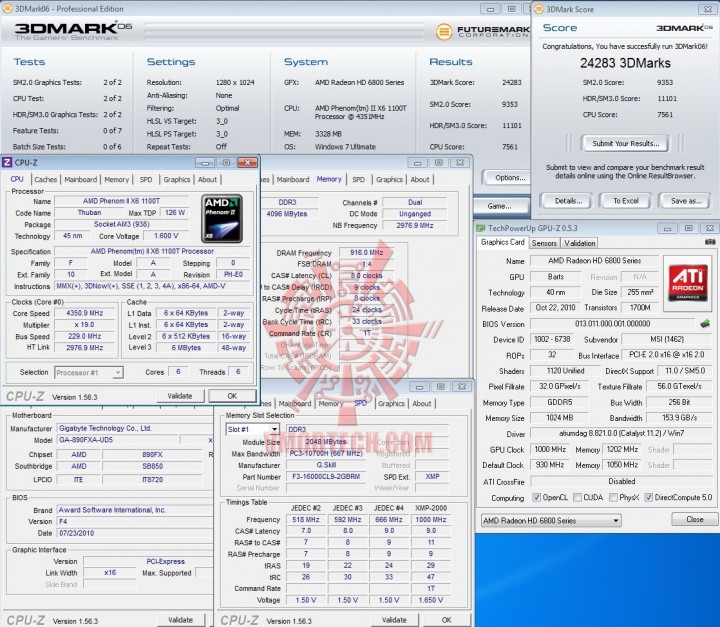
Task: Minimize the GPU-Z window
Action: [667, 228]
